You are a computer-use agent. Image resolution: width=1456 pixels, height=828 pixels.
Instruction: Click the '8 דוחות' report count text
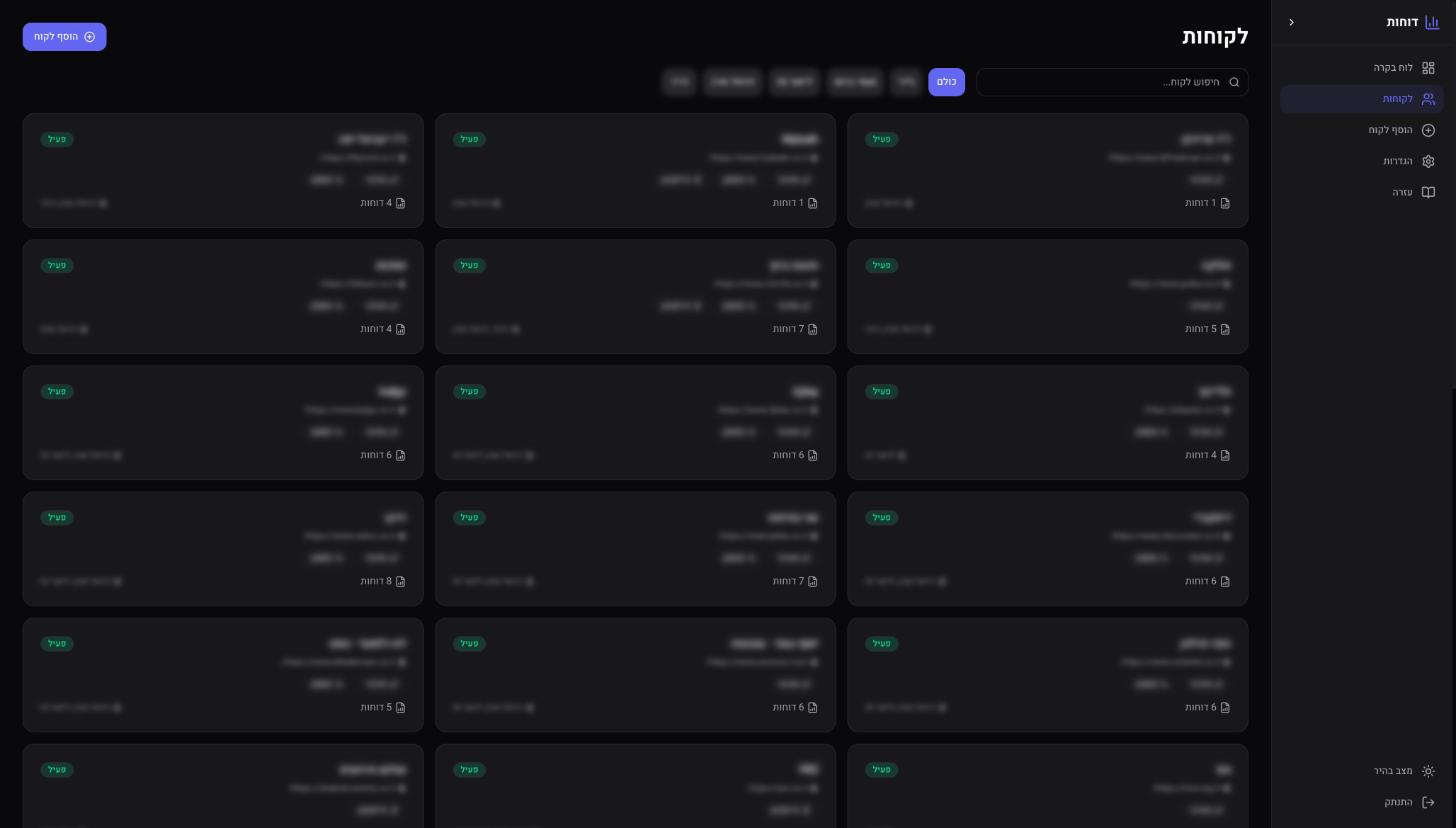pyautogui.click(x=376, y=581)
